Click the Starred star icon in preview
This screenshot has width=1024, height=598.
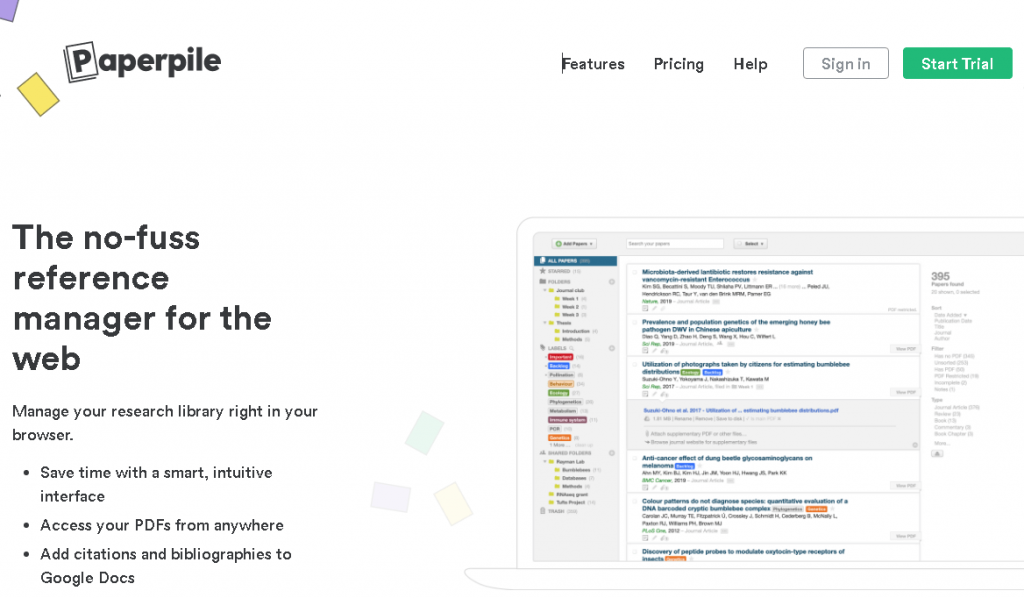pos(543,271)
